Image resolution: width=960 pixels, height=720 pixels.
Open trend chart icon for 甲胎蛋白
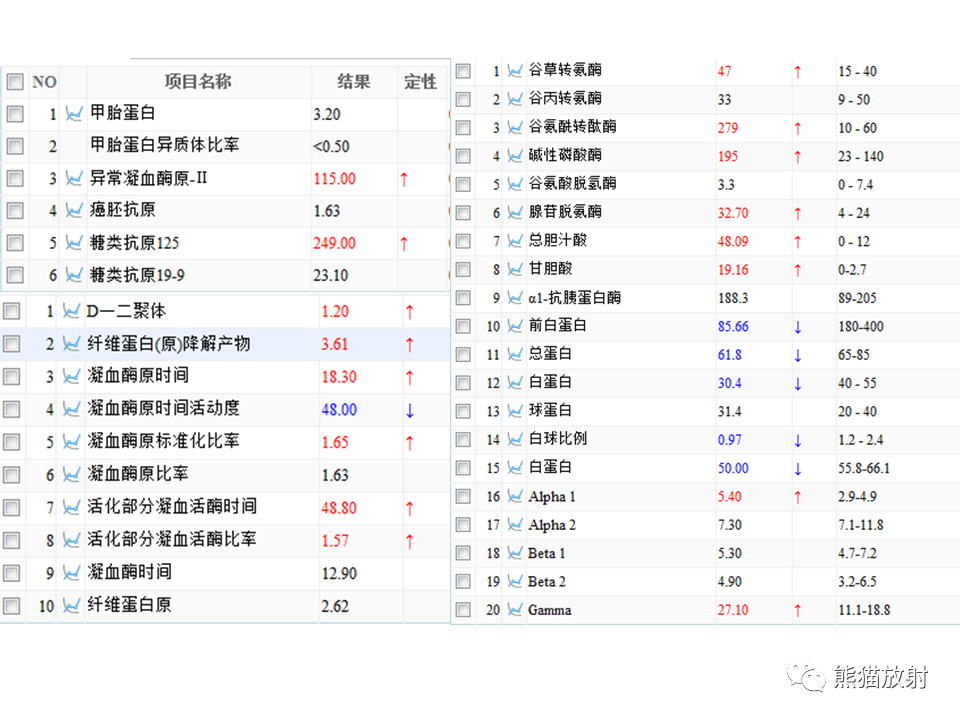[73, 114]
